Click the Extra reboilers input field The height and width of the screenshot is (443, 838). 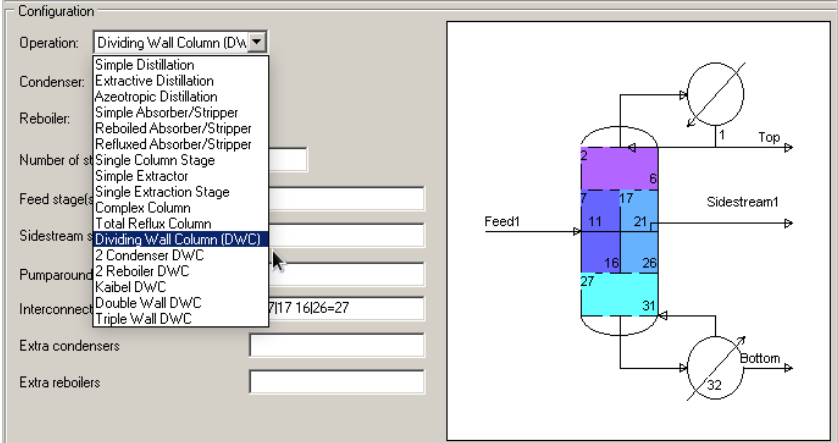(336, 382)
